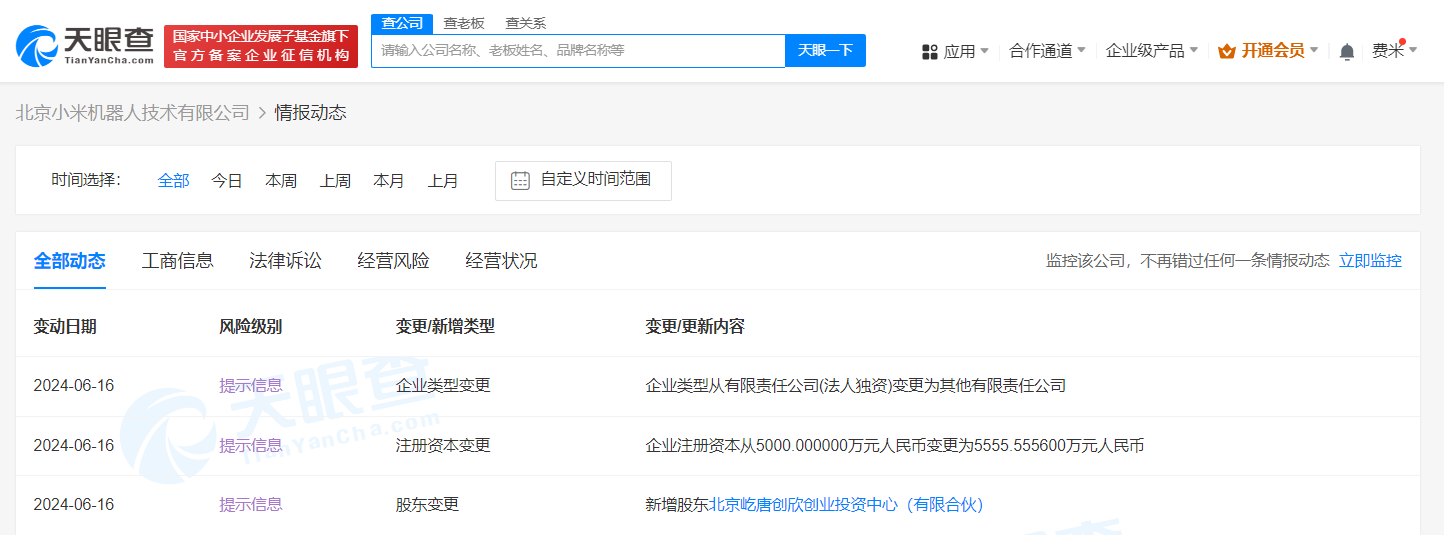Open the 北京小米机器人技术有限公司 breadcrumb link
Viewport: 1444px width, 535px height.
133,113
